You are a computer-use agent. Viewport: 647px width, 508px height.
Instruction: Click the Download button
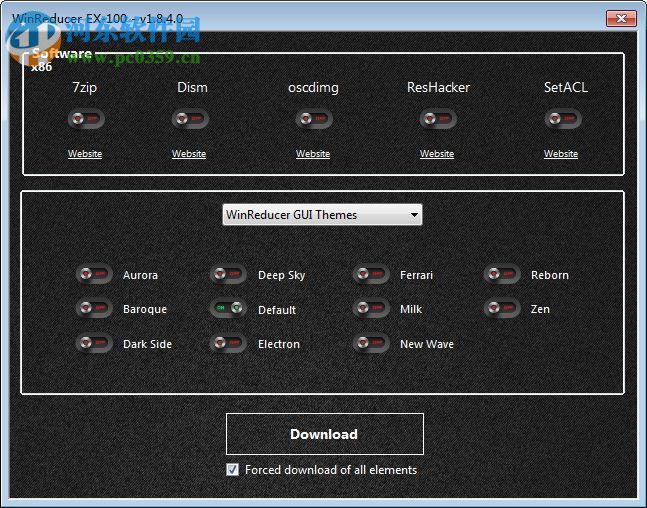(x=325, y=434)
